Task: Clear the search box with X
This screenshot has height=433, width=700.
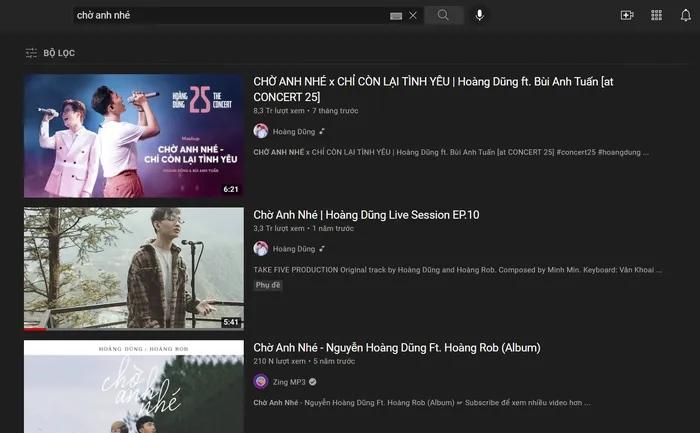Action: pos(413,16)
